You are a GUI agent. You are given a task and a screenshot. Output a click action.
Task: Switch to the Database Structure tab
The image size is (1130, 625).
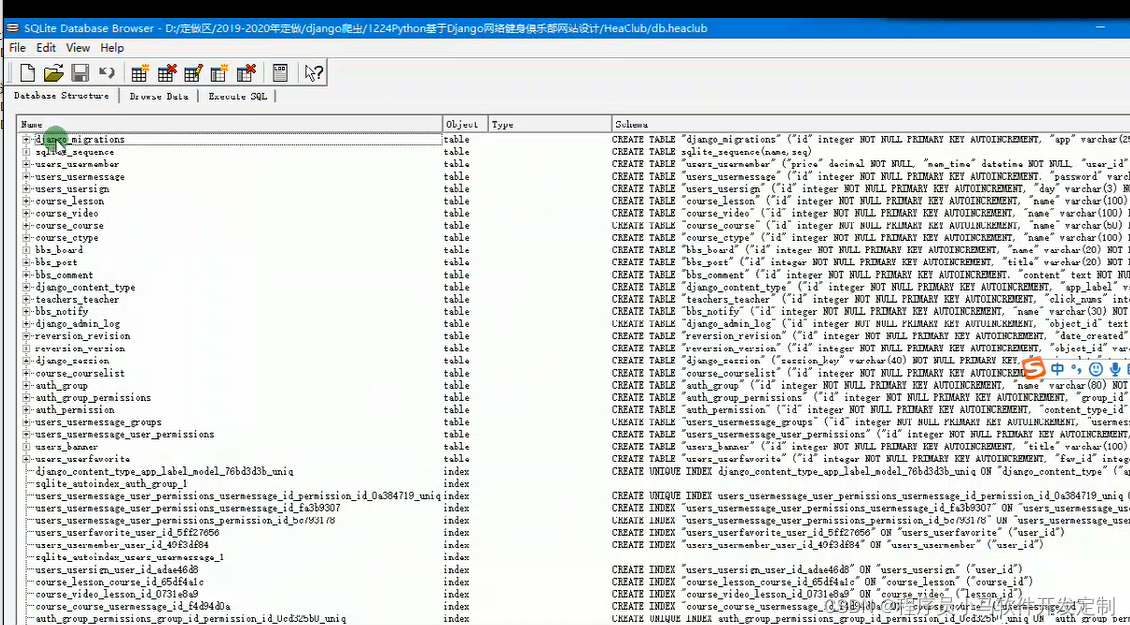(x=61, y=95)
